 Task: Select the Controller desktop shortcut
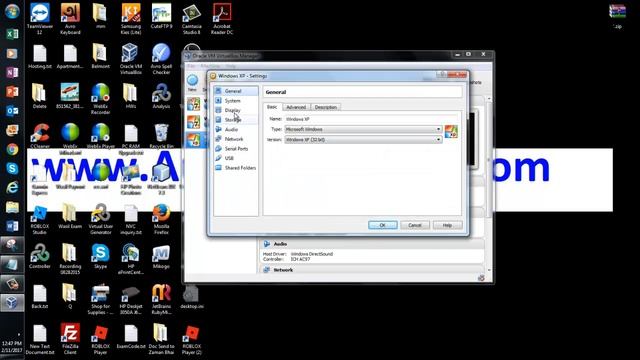[x=40, y=256]
